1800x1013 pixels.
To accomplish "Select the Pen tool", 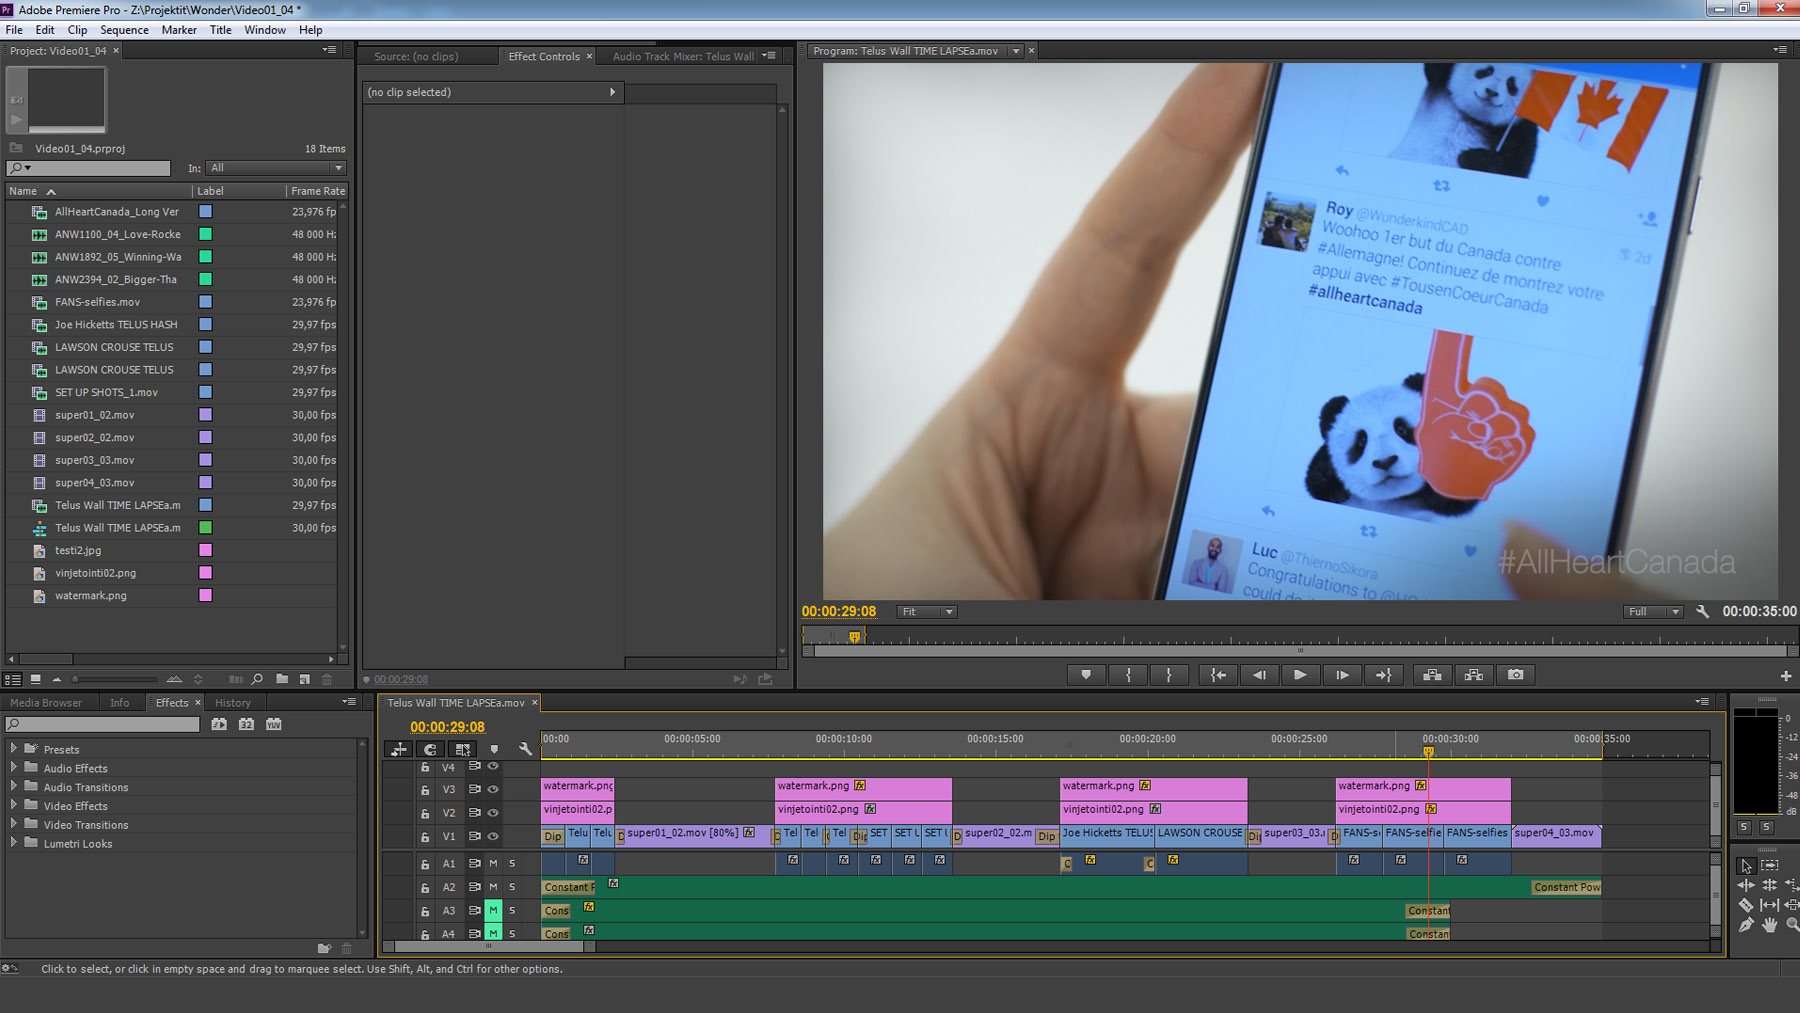I will (x=1746, y=925).
